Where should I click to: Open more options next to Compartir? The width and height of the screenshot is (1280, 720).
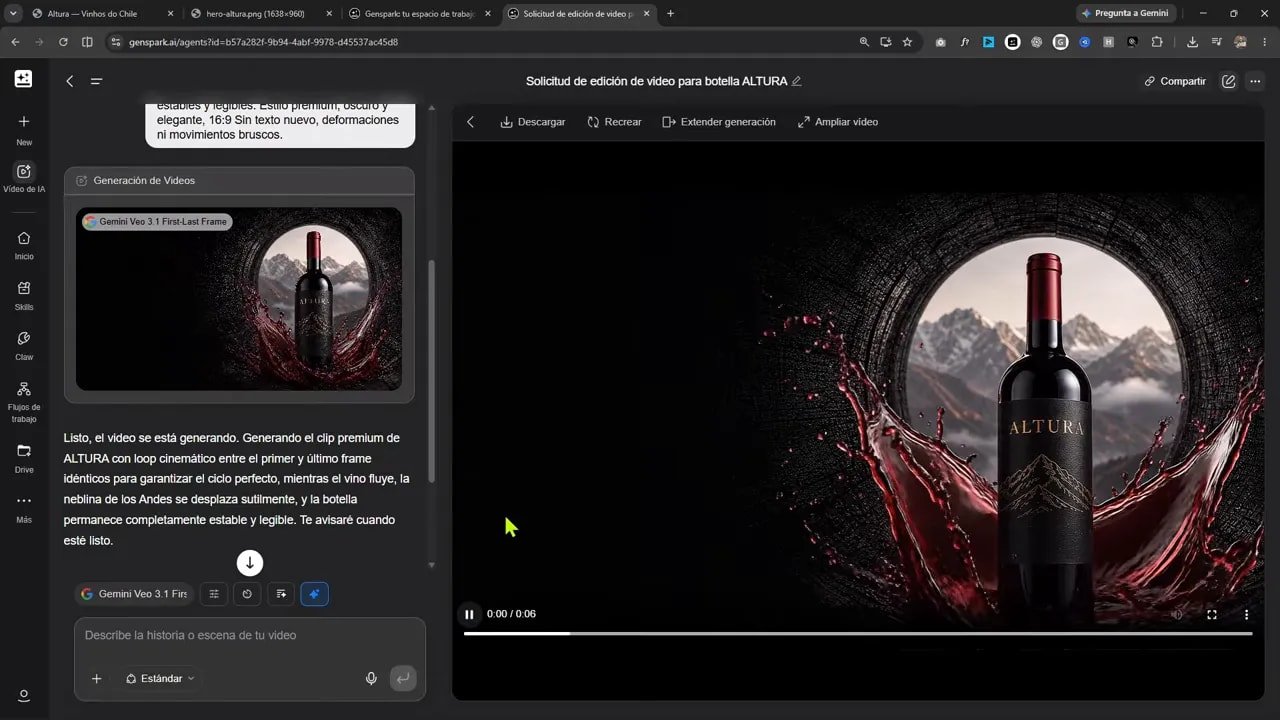(1255, 81)
